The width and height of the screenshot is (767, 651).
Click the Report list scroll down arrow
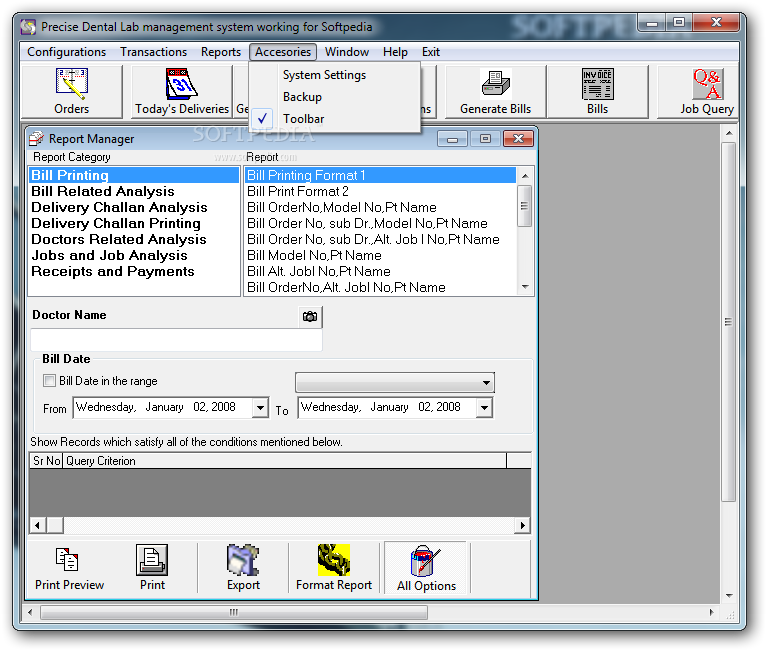[x=525, y=287]
